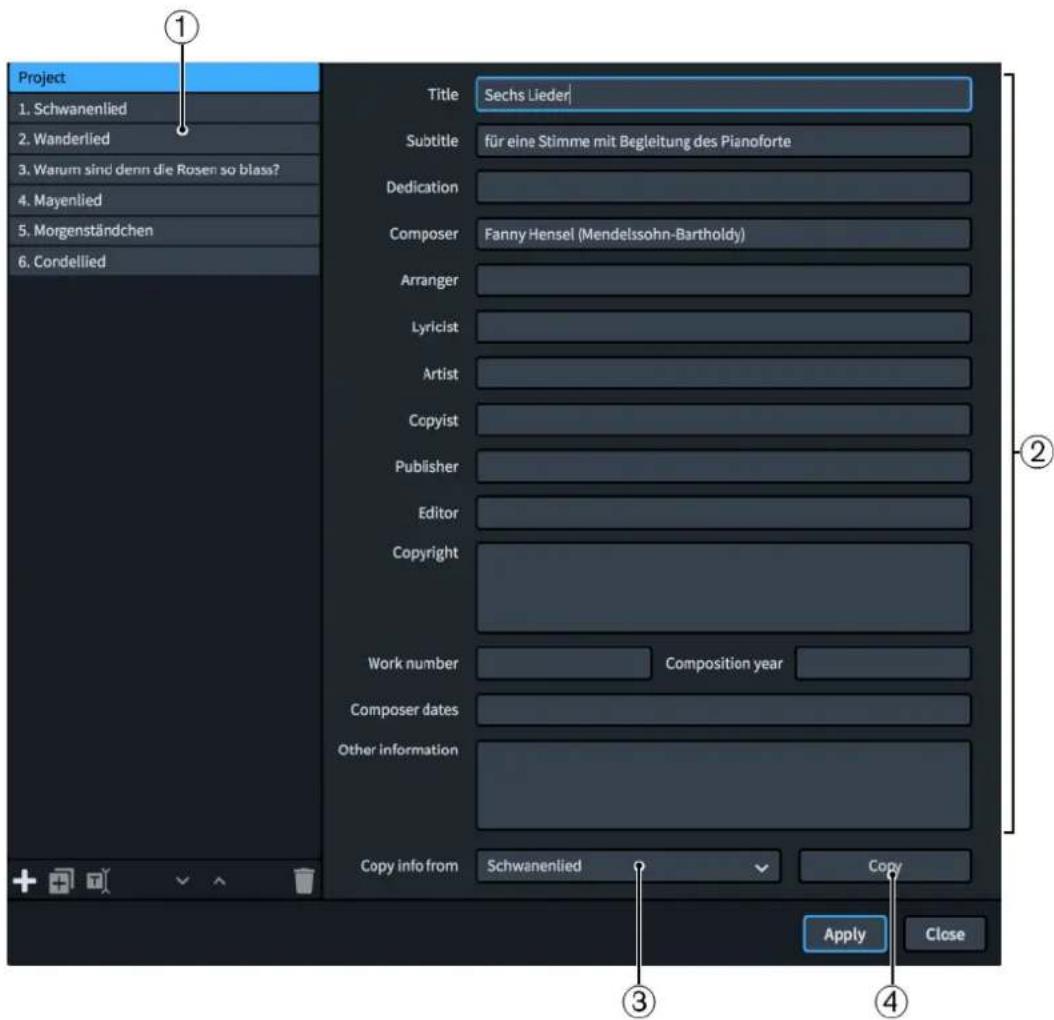
Task: Click into the Subtitle field
Action: tap(723, 141)
